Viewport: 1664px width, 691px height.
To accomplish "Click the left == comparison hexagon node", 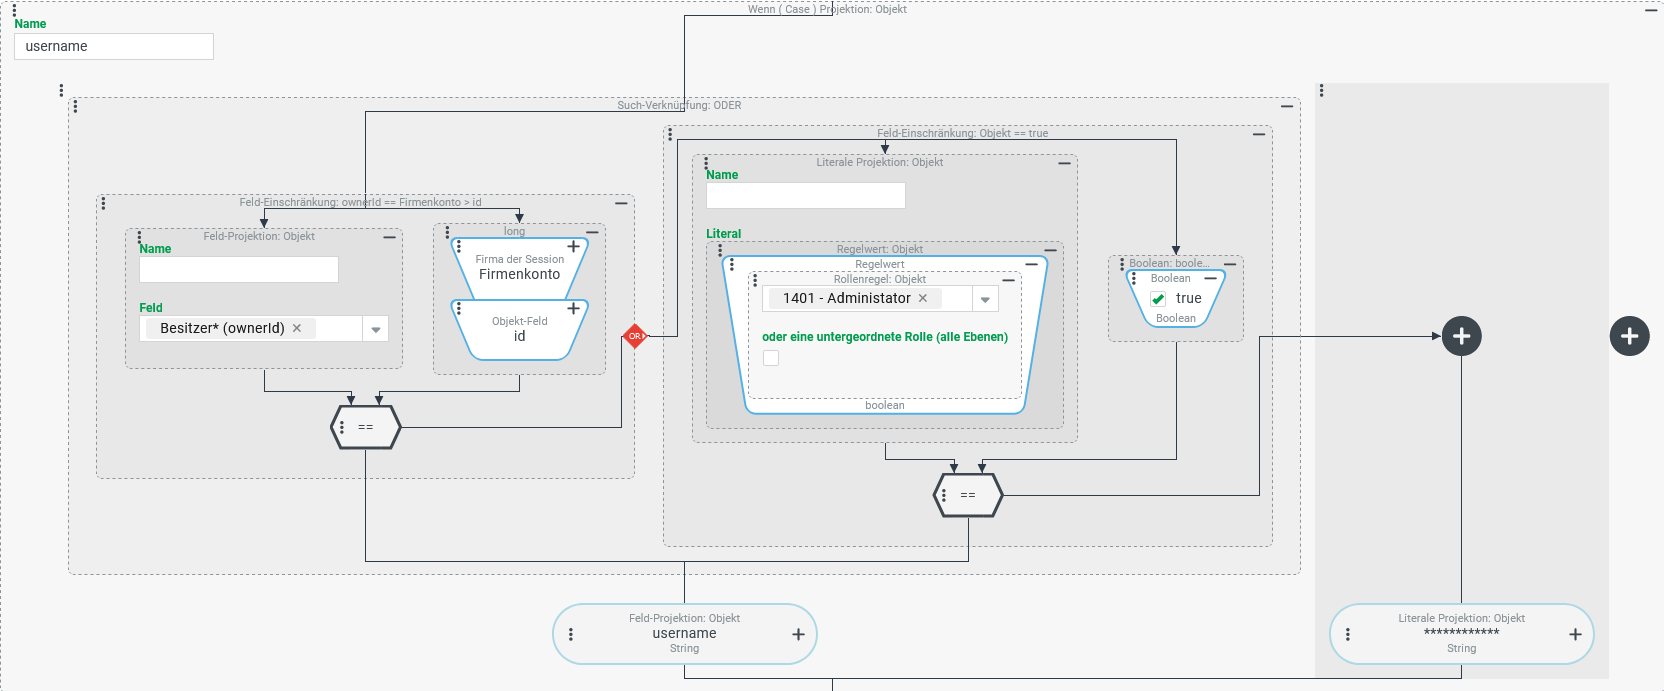I will (x=366, y=427).
